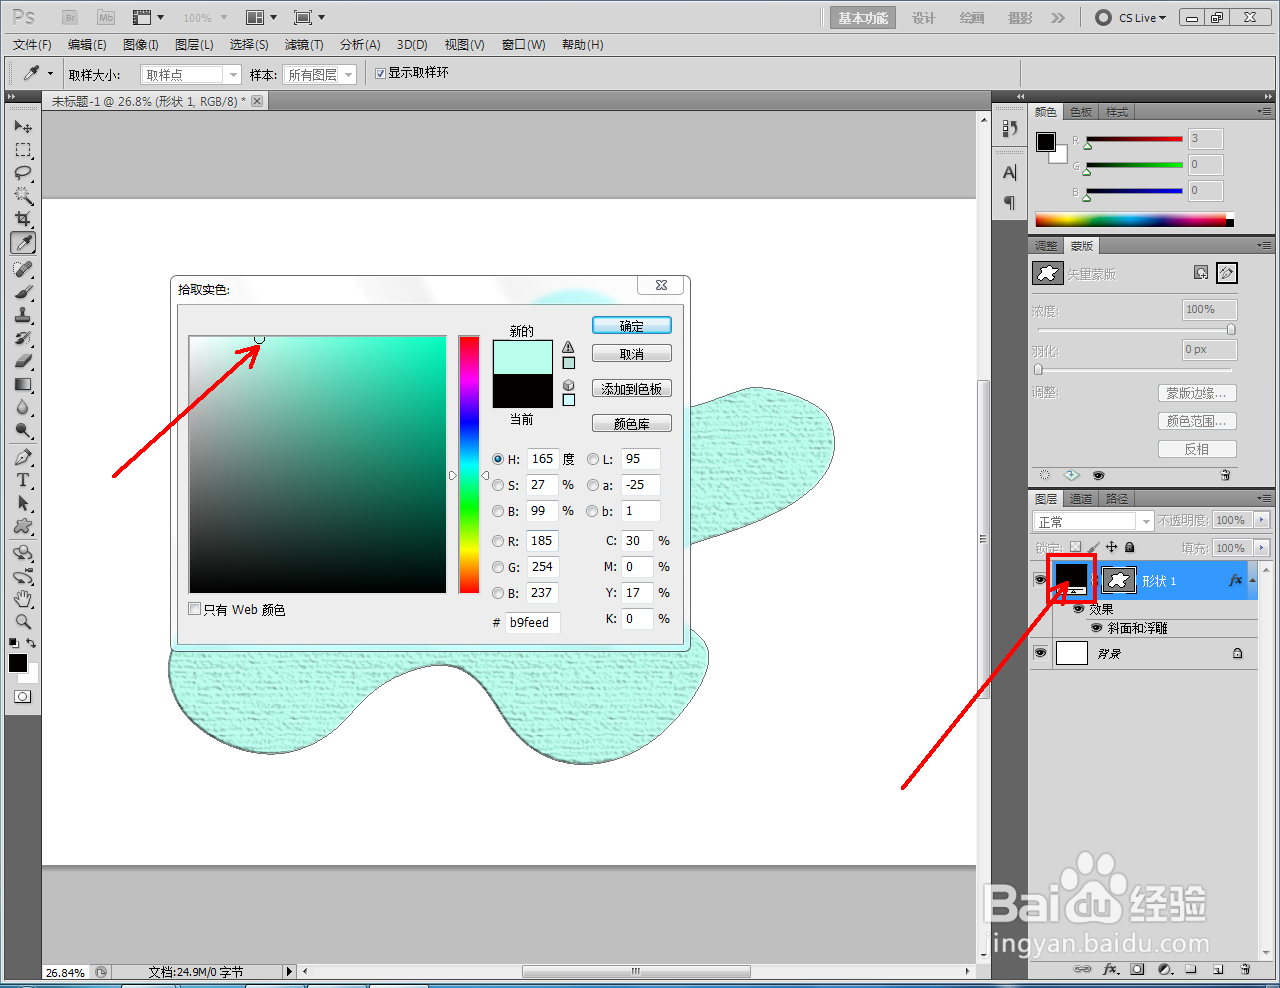Click the hex color input field
This screenshot has height=988, width=1280.
tap(532, 622)
